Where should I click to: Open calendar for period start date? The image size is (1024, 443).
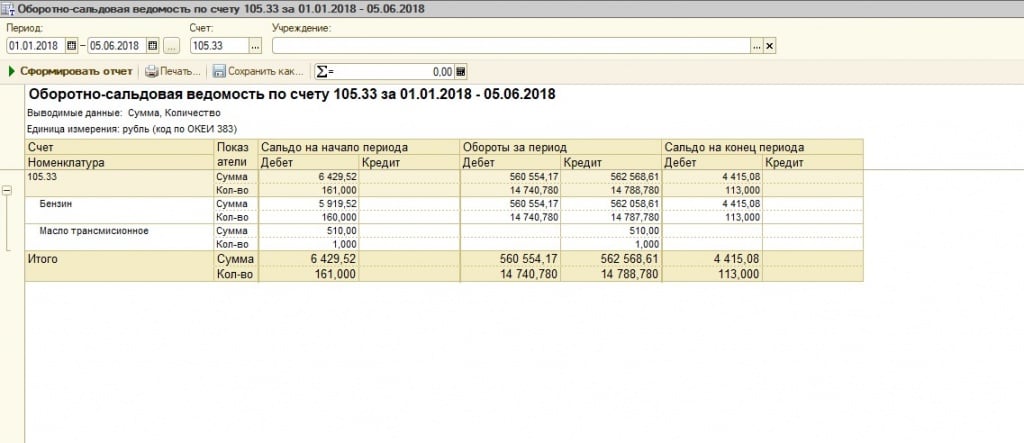click(71, 45)
